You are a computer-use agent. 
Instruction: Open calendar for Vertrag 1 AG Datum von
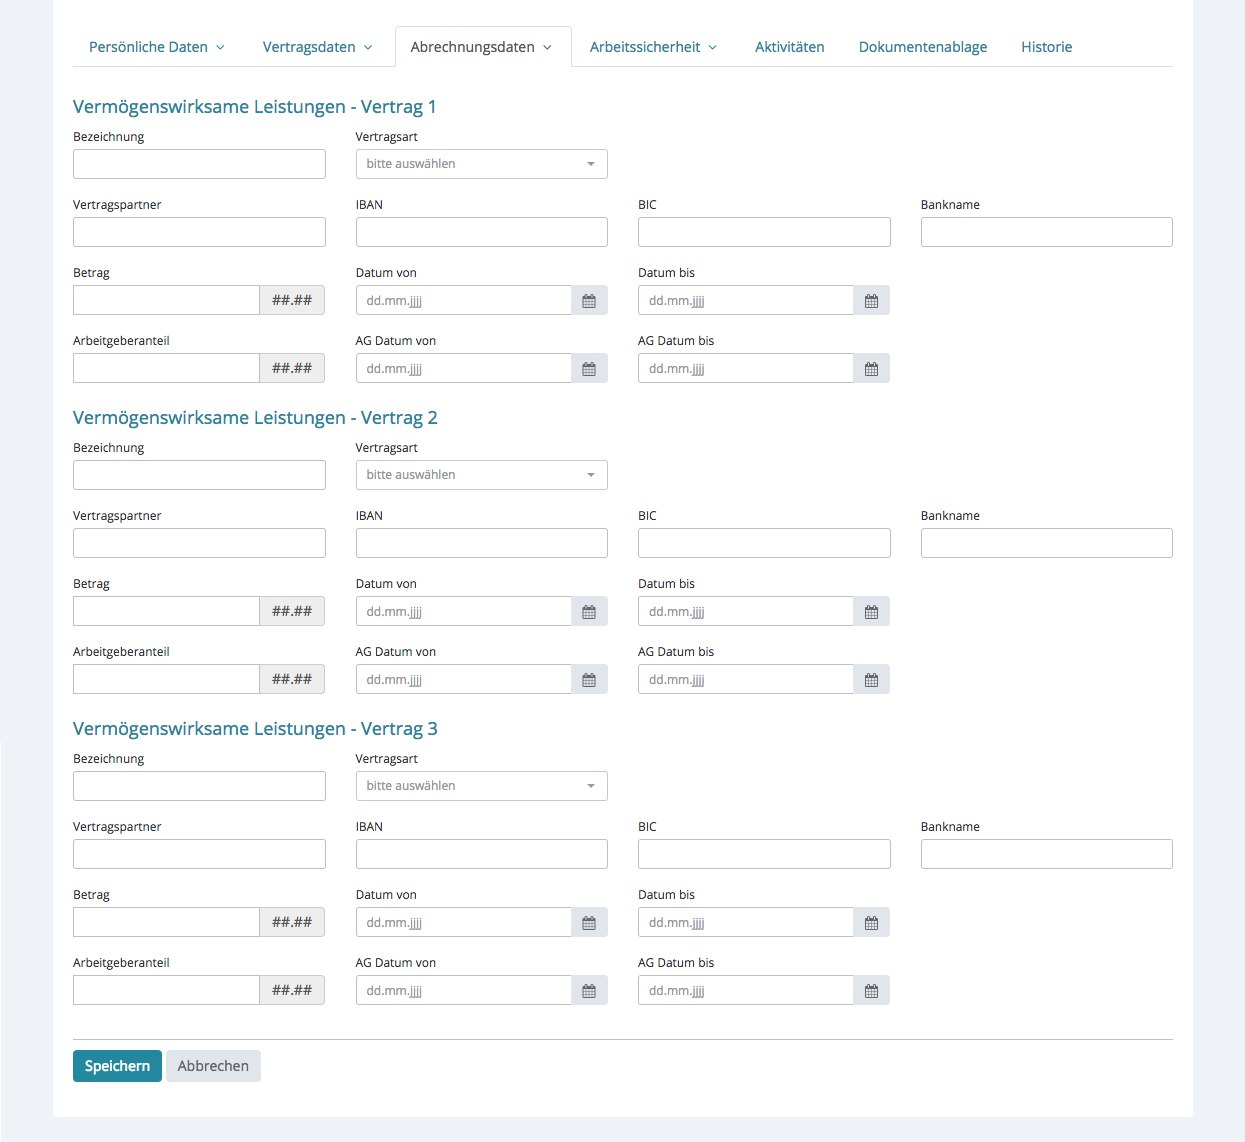point(589,369)
